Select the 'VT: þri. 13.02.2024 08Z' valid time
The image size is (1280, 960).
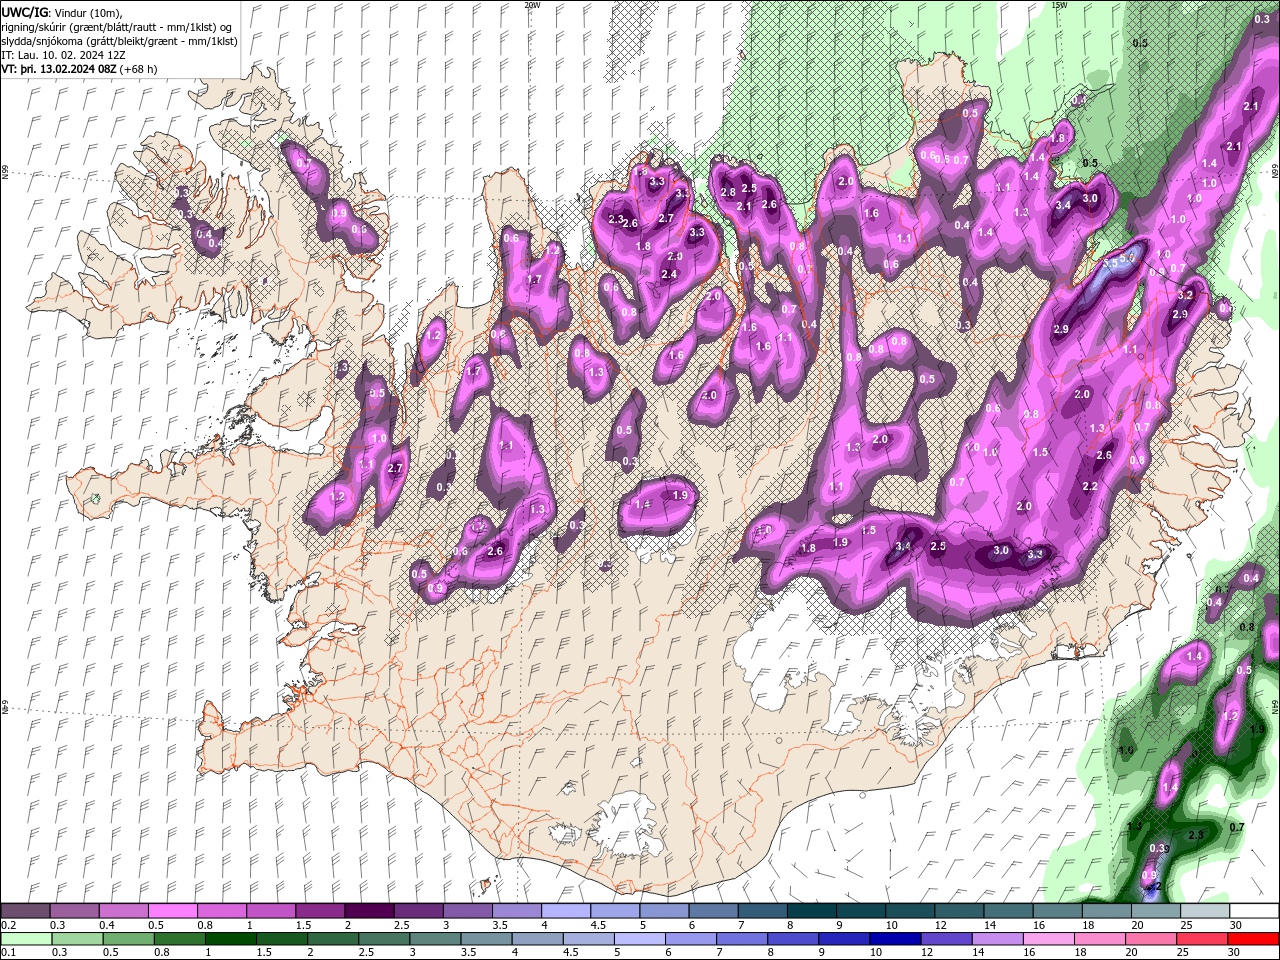coord(59,69)
